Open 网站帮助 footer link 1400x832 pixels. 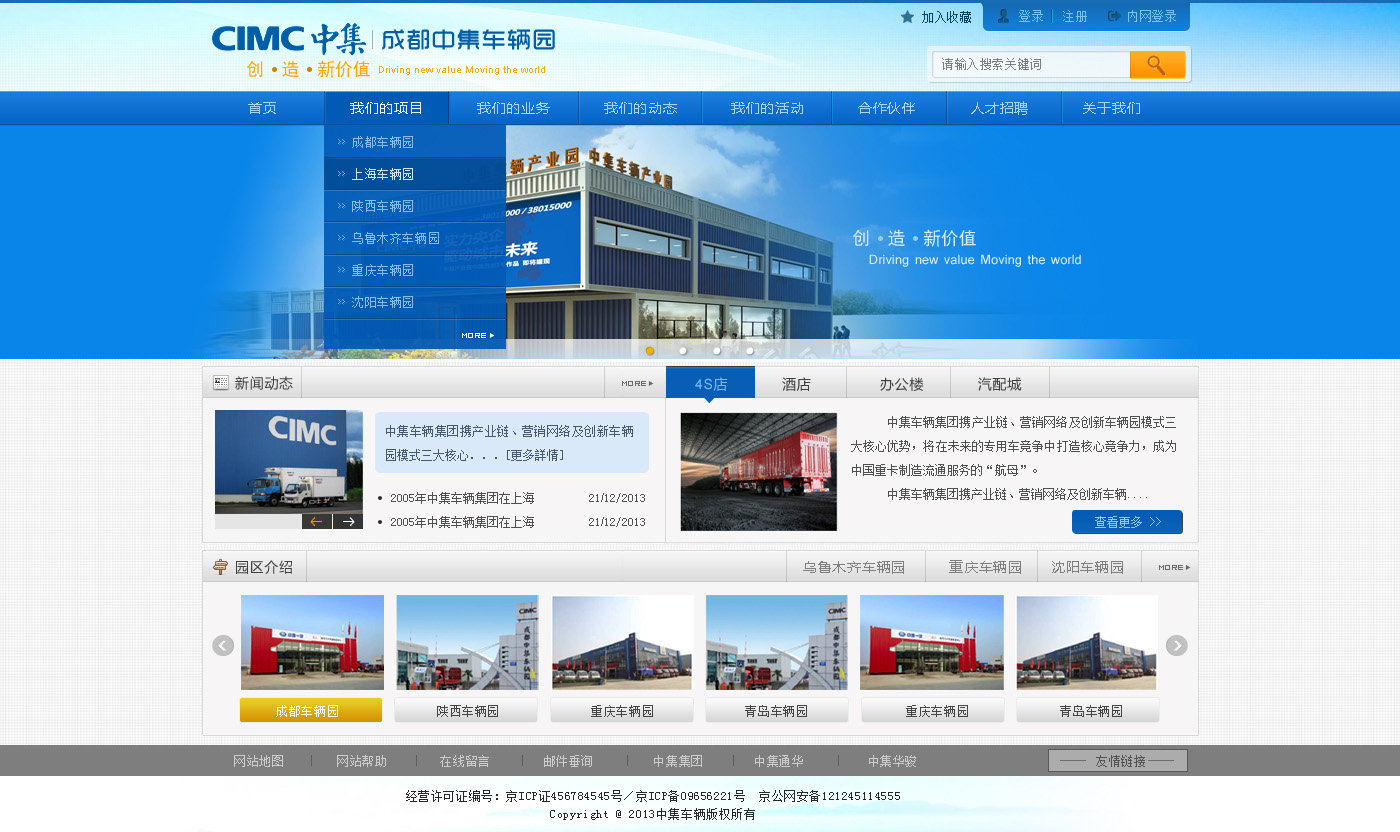pos(361,761)
